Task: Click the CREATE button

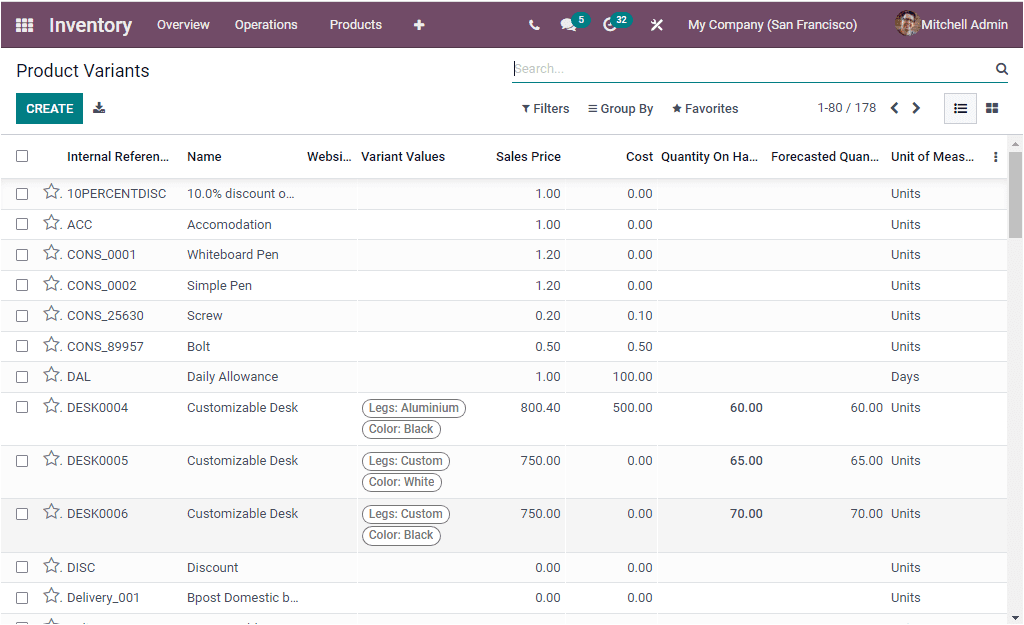Action: pos(49,107)
